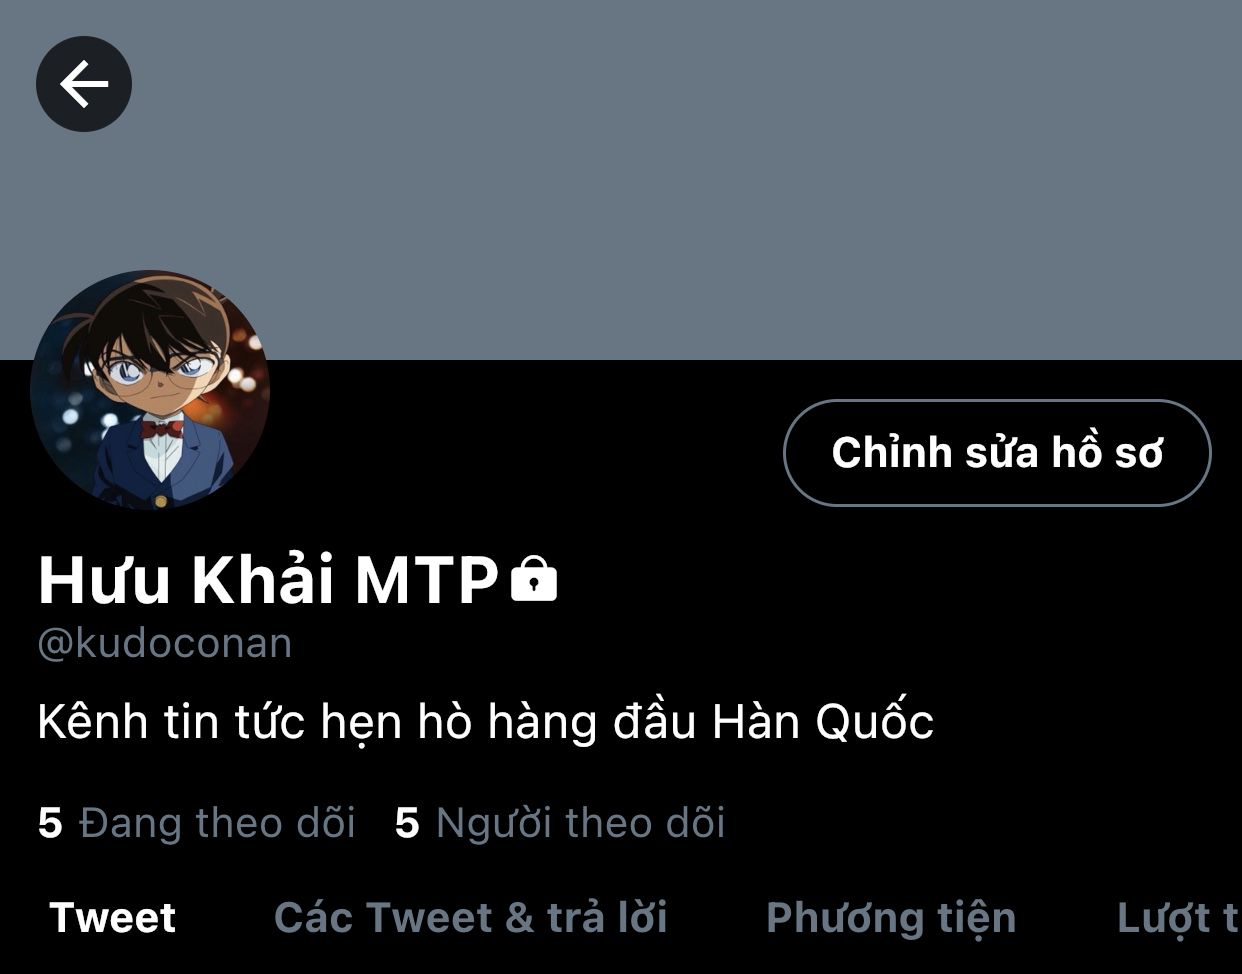This screenshot has width=1242, height=974.
Task: Select the @kudoconan handle text
Action: 165,643
